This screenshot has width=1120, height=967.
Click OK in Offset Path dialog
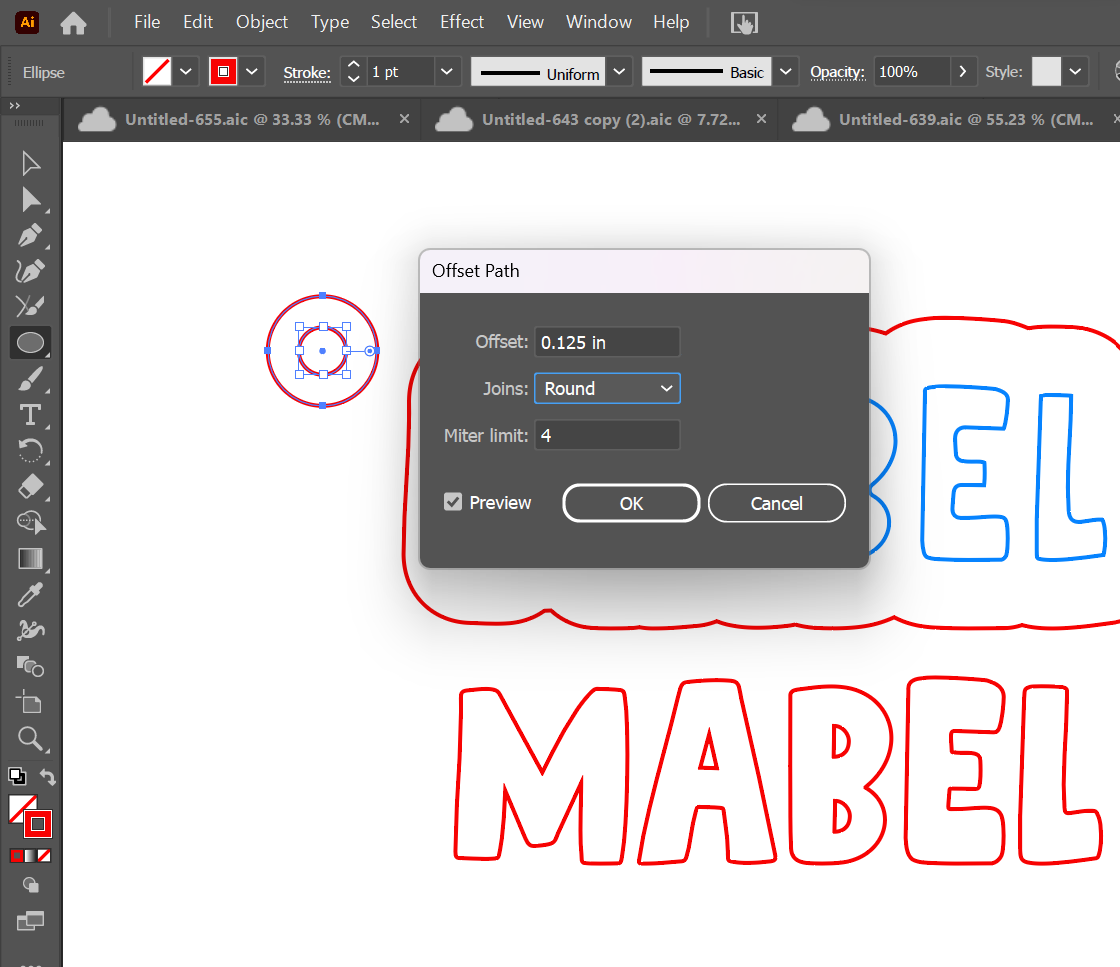coord(631,503)
